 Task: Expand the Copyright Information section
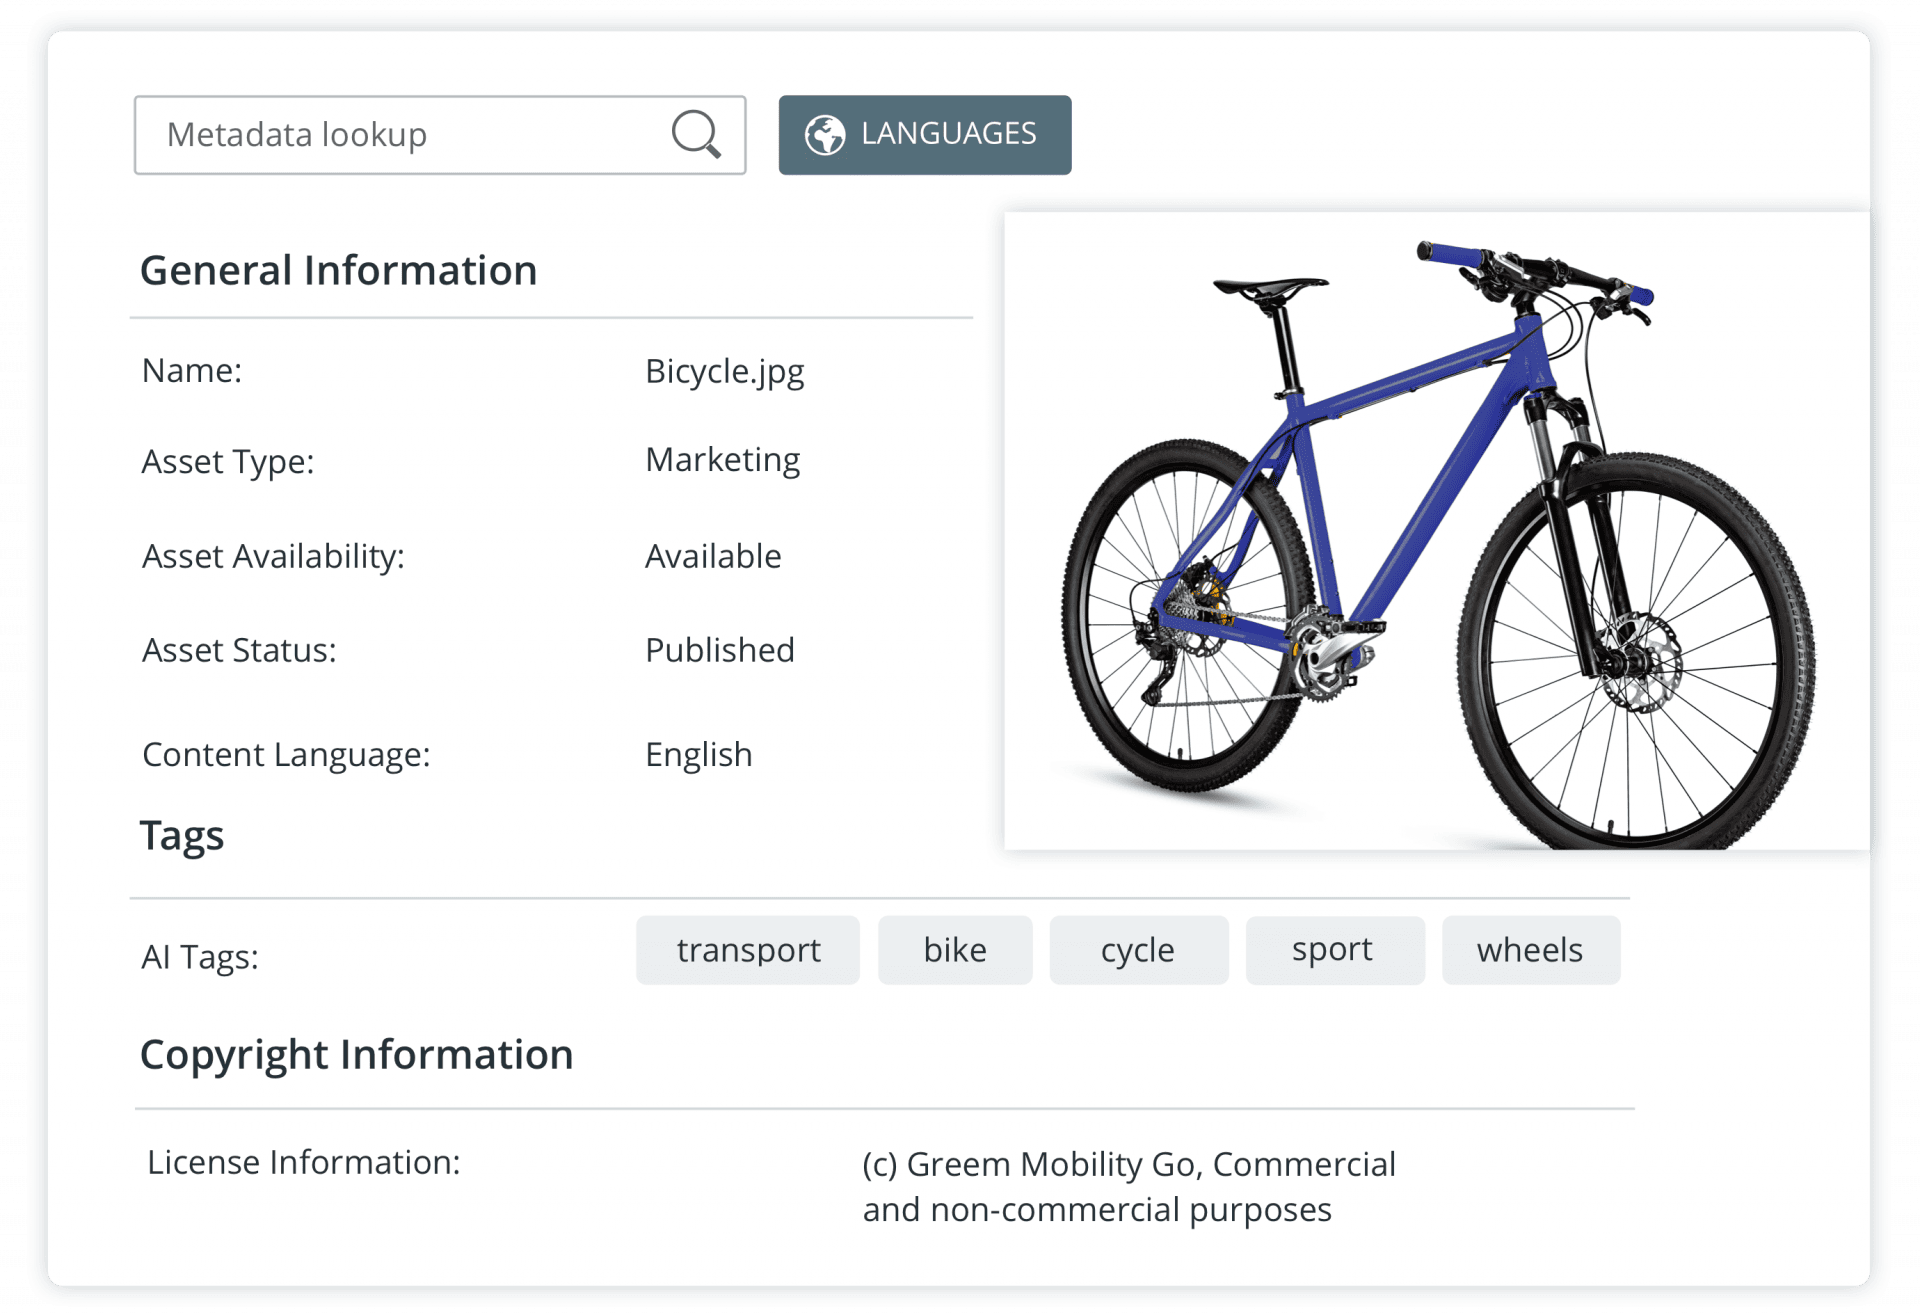pos(358,1054)
